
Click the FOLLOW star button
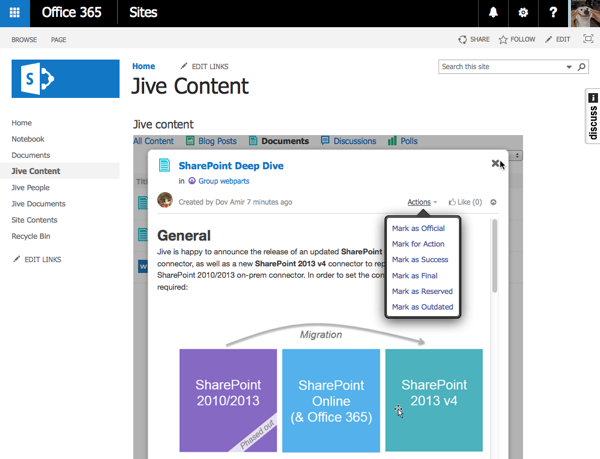click(517, 39)
